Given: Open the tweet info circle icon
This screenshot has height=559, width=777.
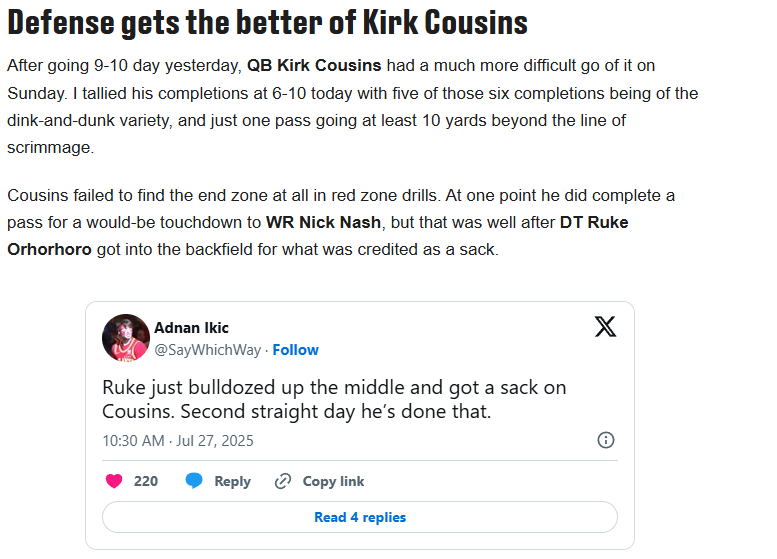Looking at the screenshot, I should [606, 440].
